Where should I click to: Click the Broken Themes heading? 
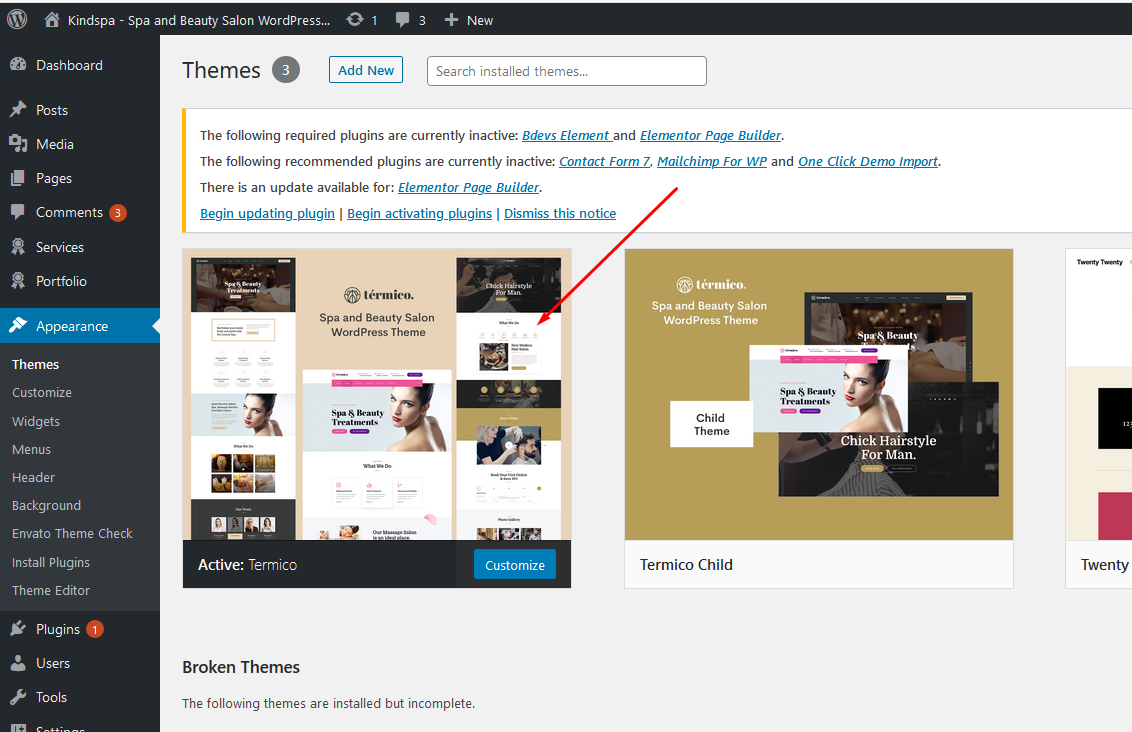tap(241, 667)
